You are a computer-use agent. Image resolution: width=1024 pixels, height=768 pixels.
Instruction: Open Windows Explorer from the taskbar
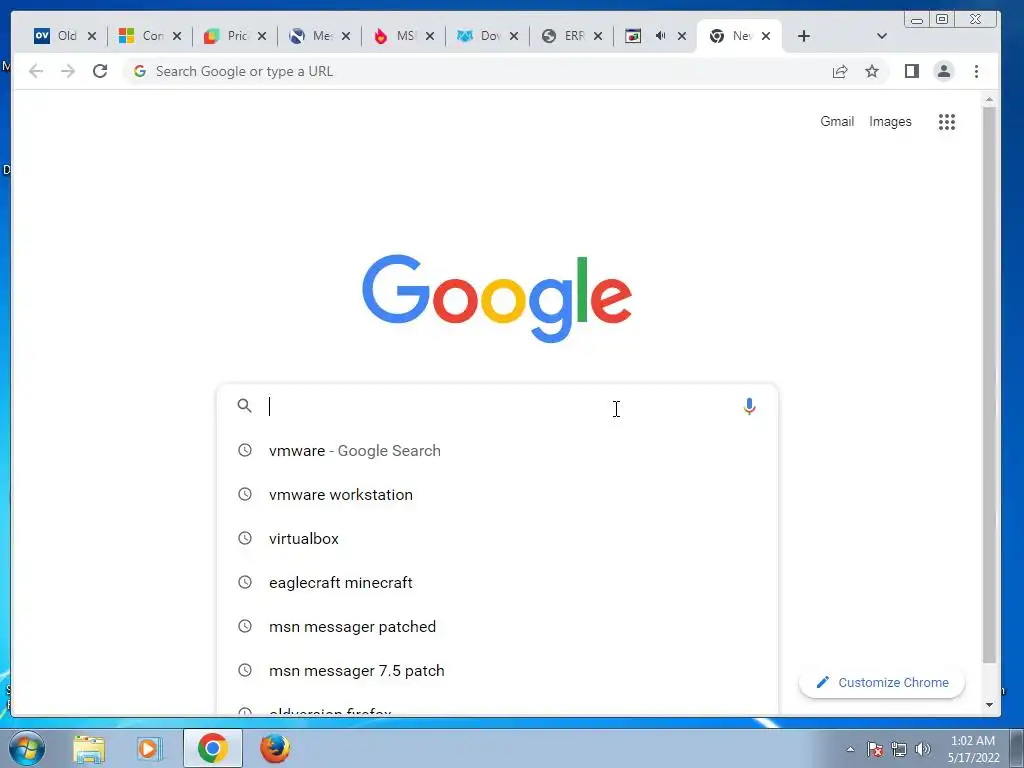click(88, 748)
